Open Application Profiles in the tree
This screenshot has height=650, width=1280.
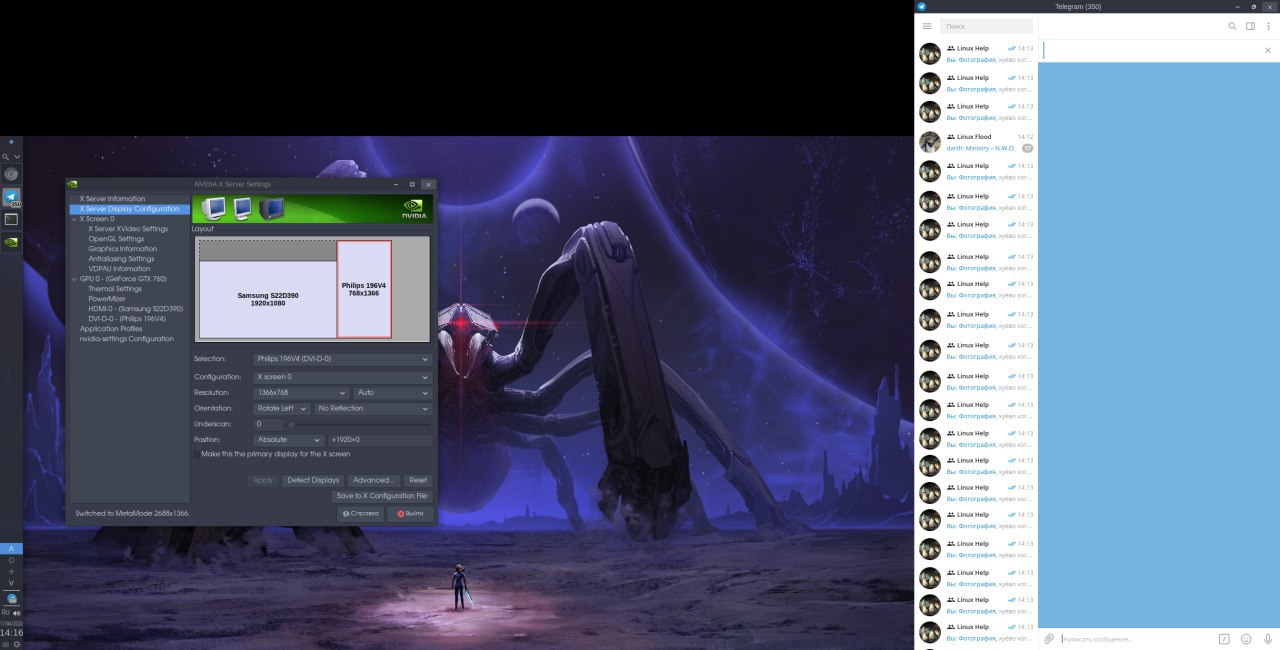(111, 329)
